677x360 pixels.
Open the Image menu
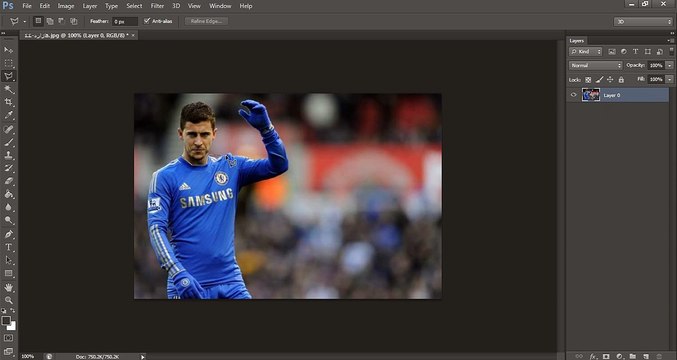66,6
